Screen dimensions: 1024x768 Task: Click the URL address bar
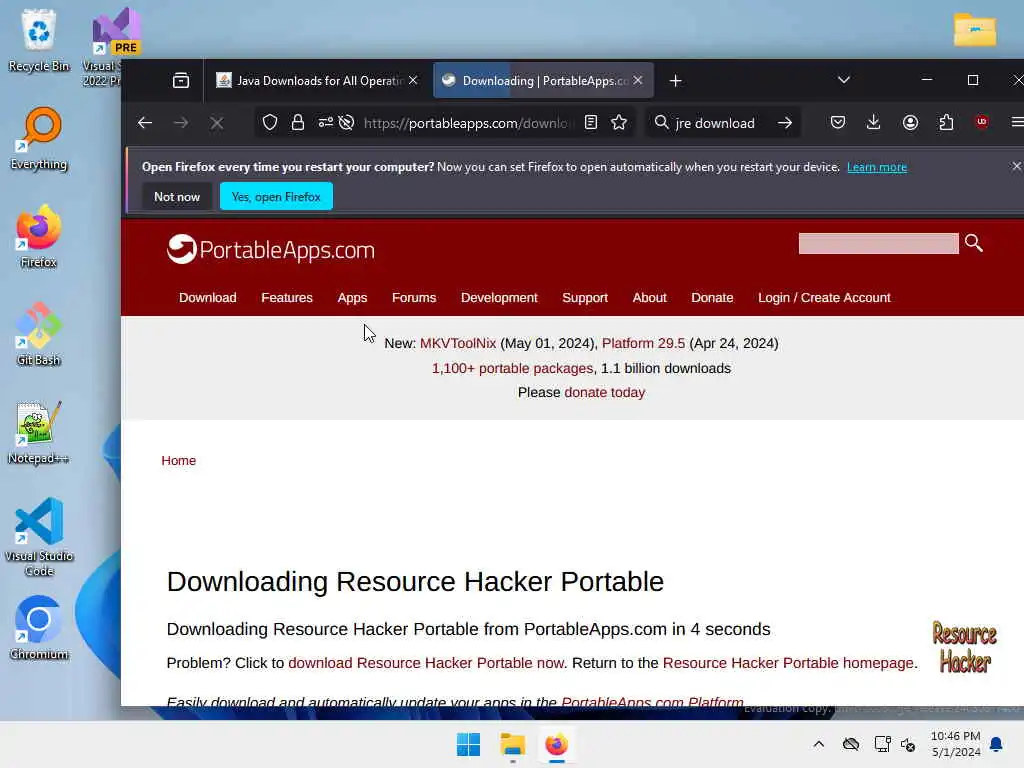[x=467, y=123]
